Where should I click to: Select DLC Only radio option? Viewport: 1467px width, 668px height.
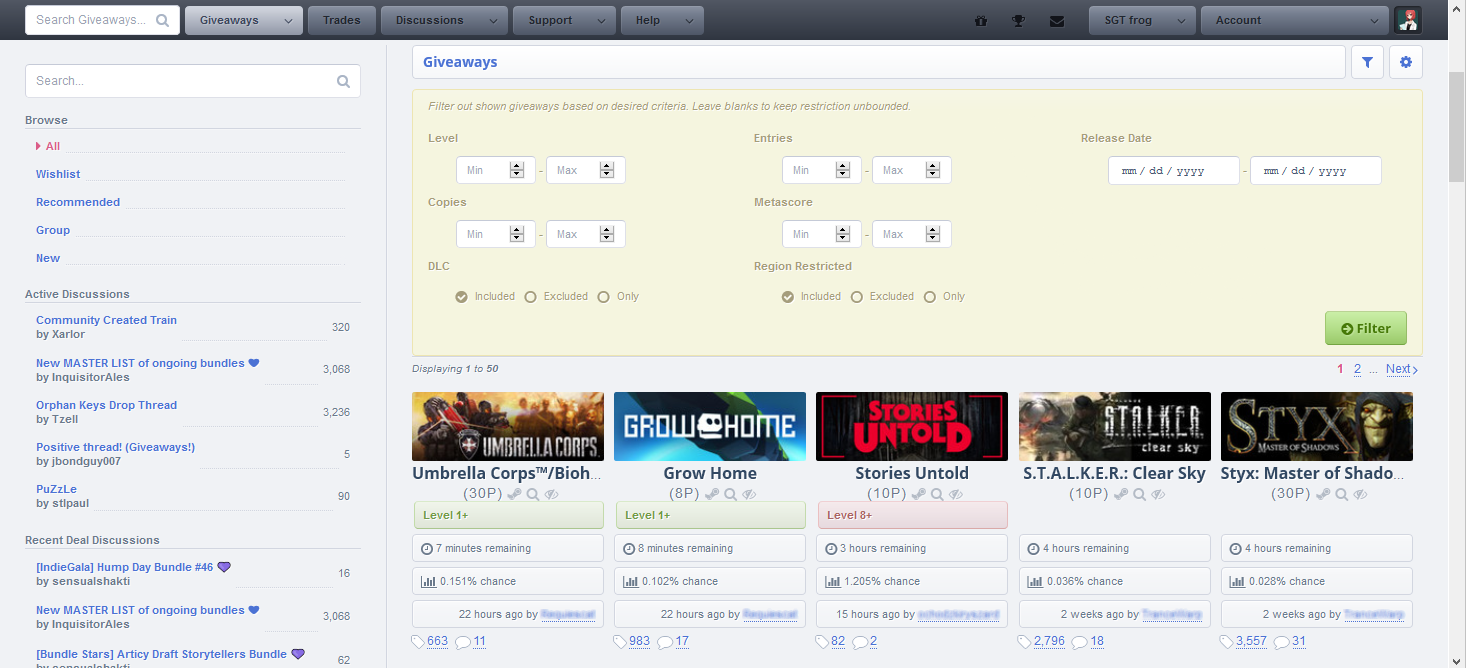[603, 297]
